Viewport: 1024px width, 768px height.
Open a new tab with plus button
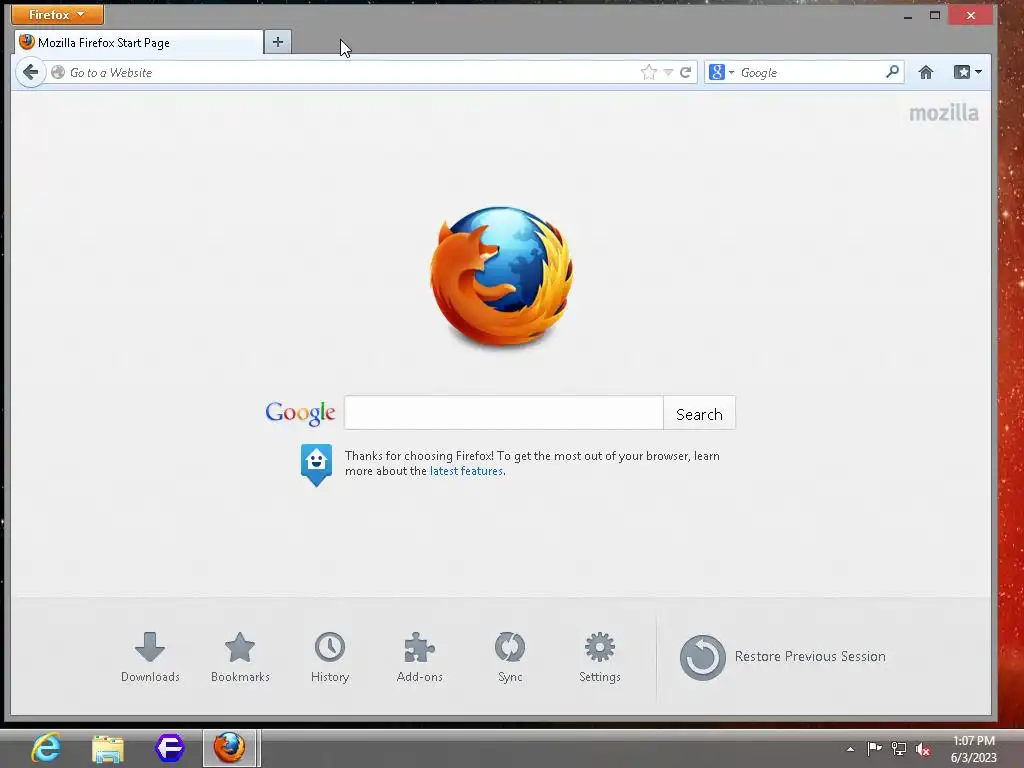point(278,42)
